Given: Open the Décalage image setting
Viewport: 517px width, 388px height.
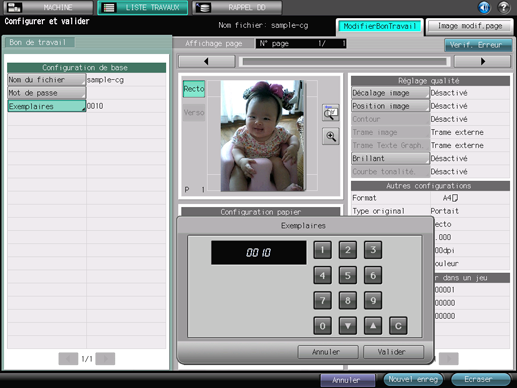Looking at the screenshot, I should (390, 93).
